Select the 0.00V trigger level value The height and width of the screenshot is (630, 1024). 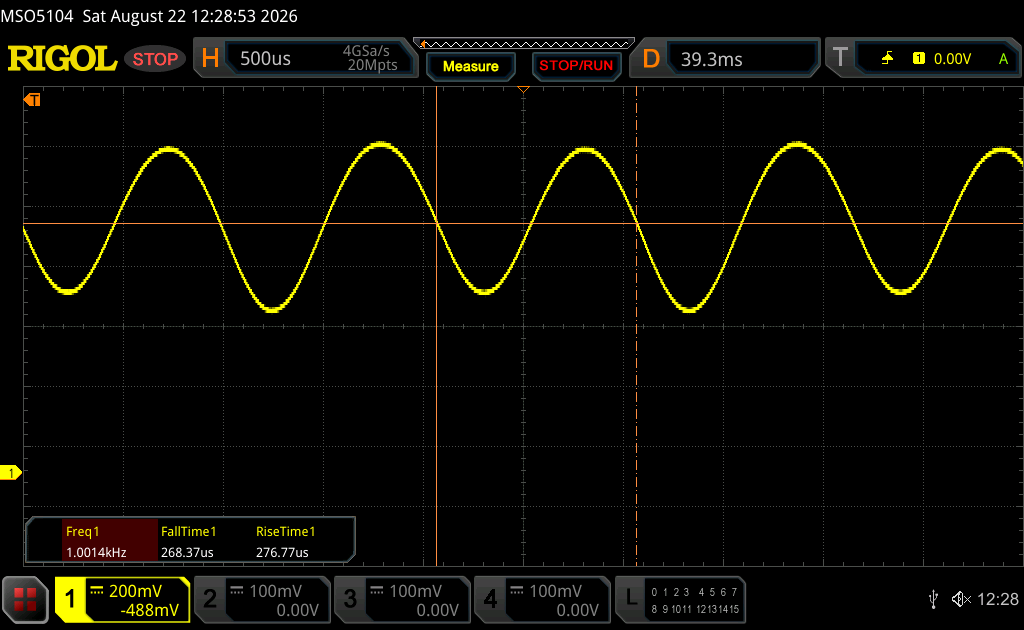point(952,59)
